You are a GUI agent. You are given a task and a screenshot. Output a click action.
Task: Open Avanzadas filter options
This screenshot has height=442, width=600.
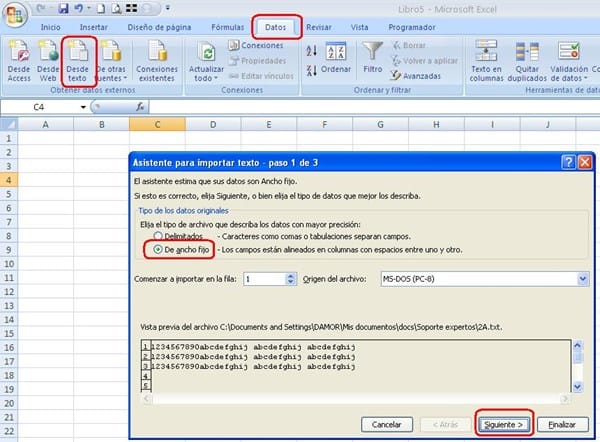click(x=416, y=76)
